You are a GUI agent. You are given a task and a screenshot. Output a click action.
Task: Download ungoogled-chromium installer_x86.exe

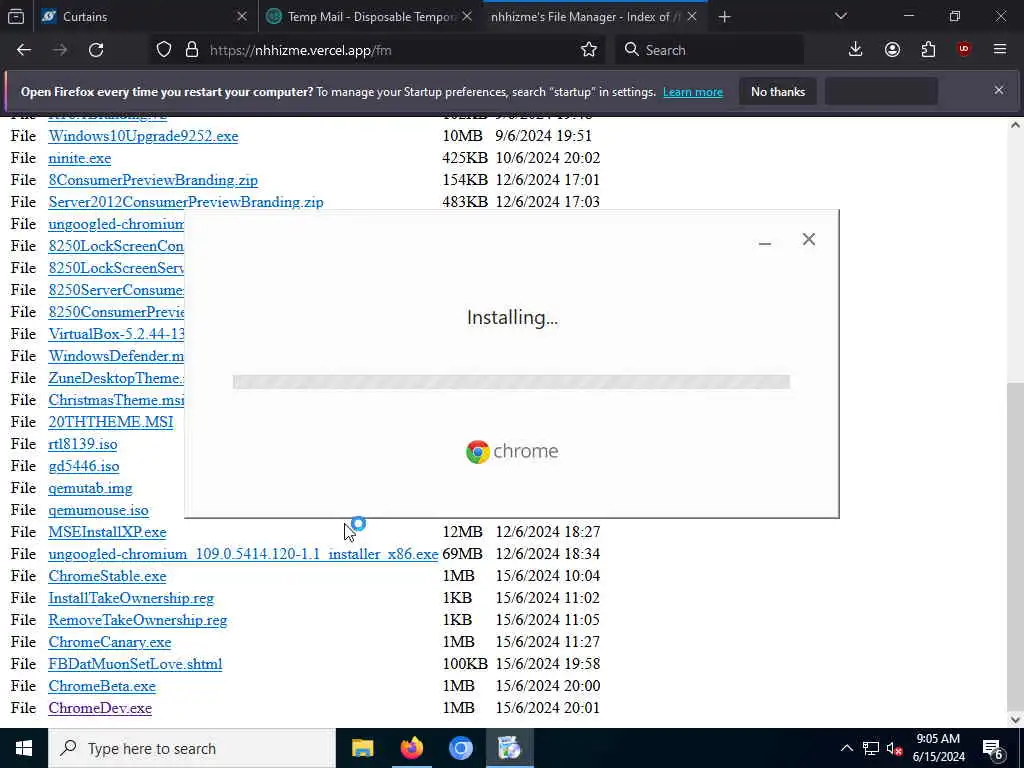coord(243,554)
